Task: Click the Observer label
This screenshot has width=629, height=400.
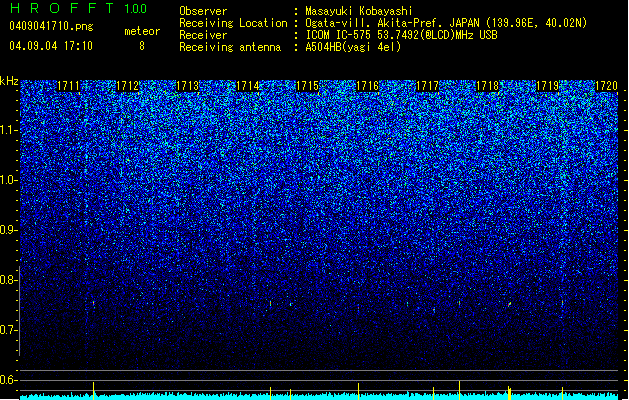Action: [x=203, y=11]
